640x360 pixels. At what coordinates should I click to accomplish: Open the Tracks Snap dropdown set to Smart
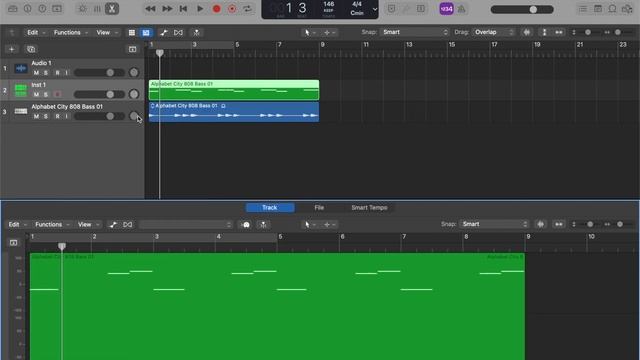[x=415, y=32]
